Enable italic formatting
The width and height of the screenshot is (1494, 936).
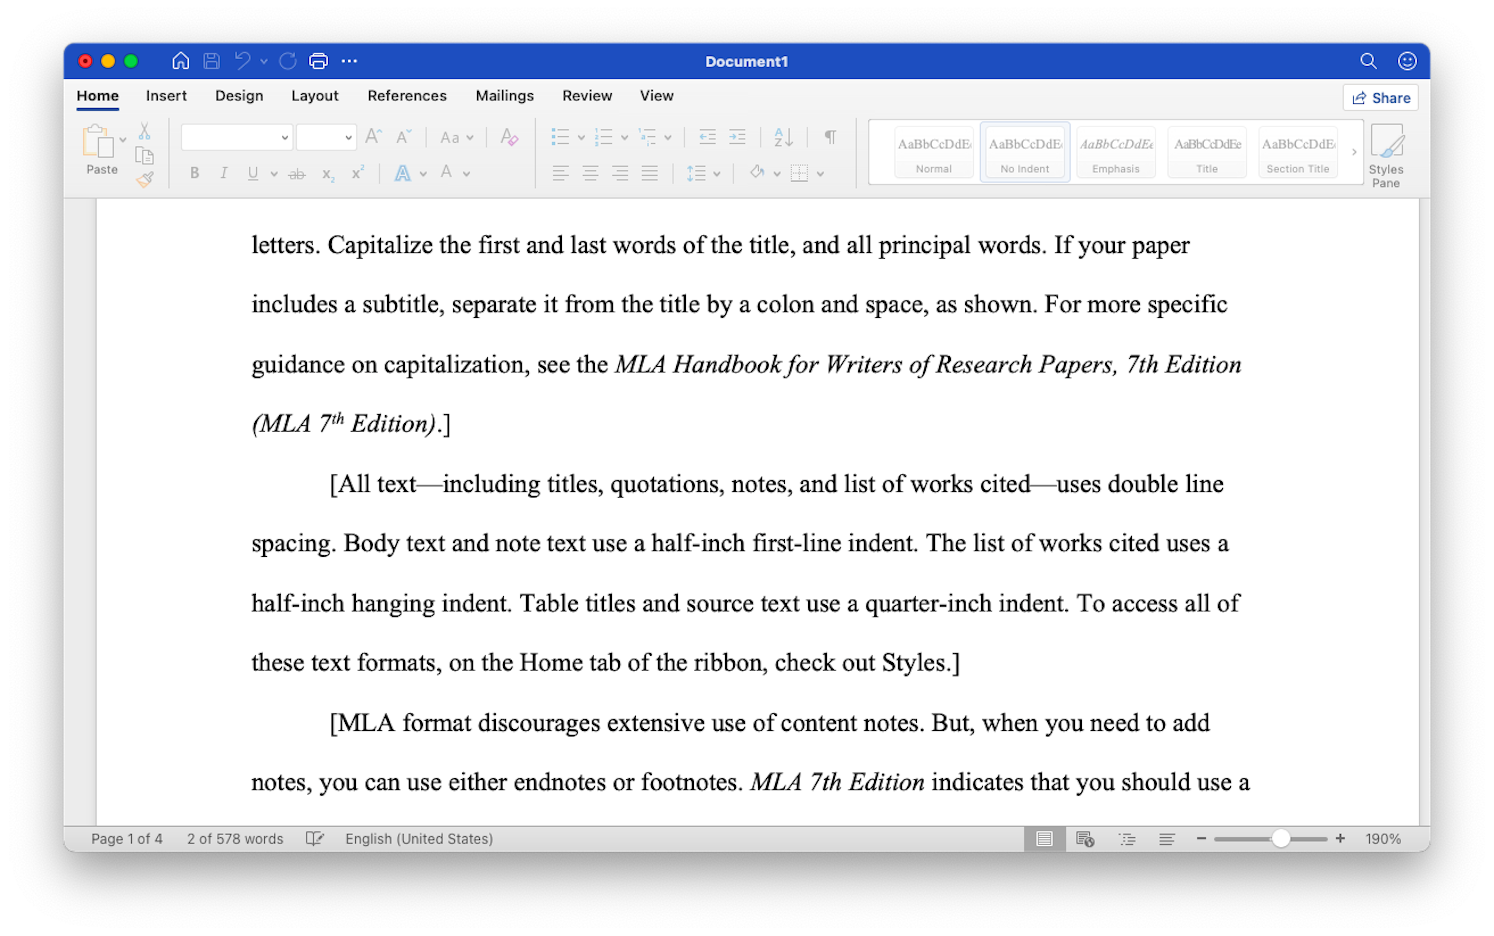point(224,173)
